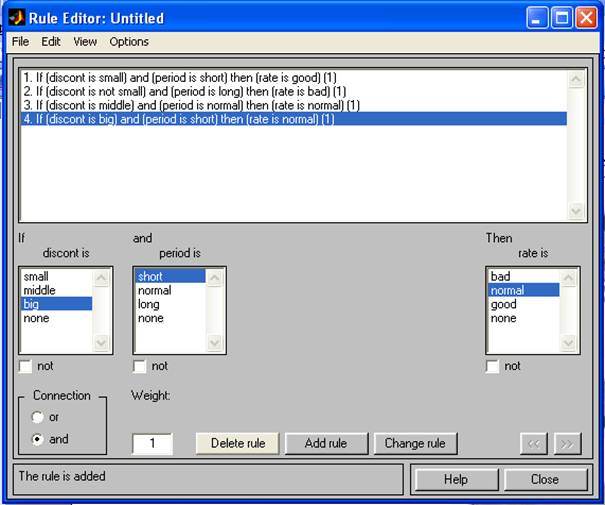
Task: Enable 'not' checkbox under period list
Action: [139, 366]
